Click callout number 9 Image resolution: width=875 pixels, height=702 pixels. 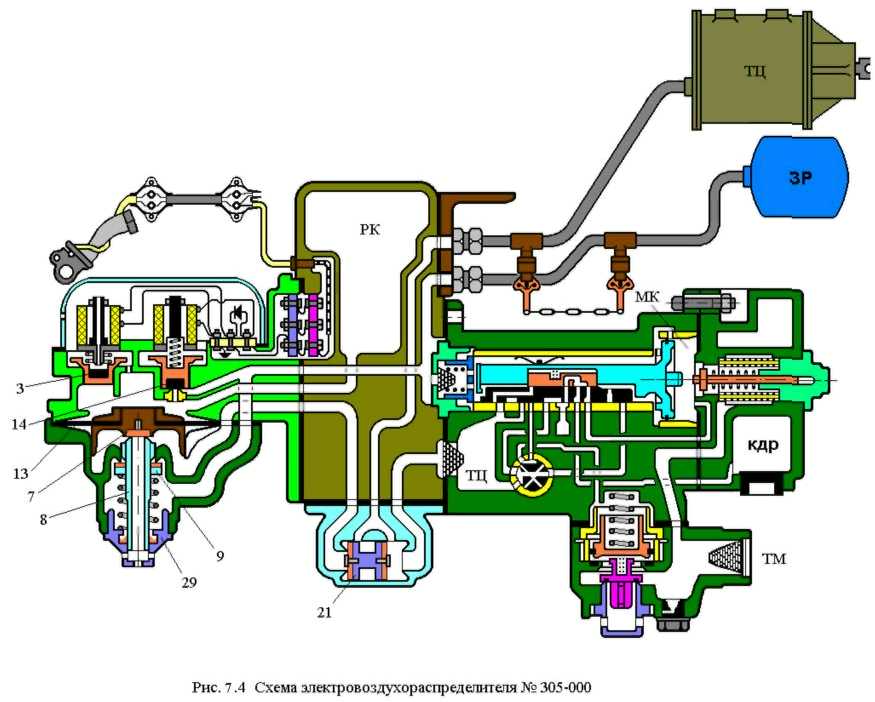coord(220,555)
